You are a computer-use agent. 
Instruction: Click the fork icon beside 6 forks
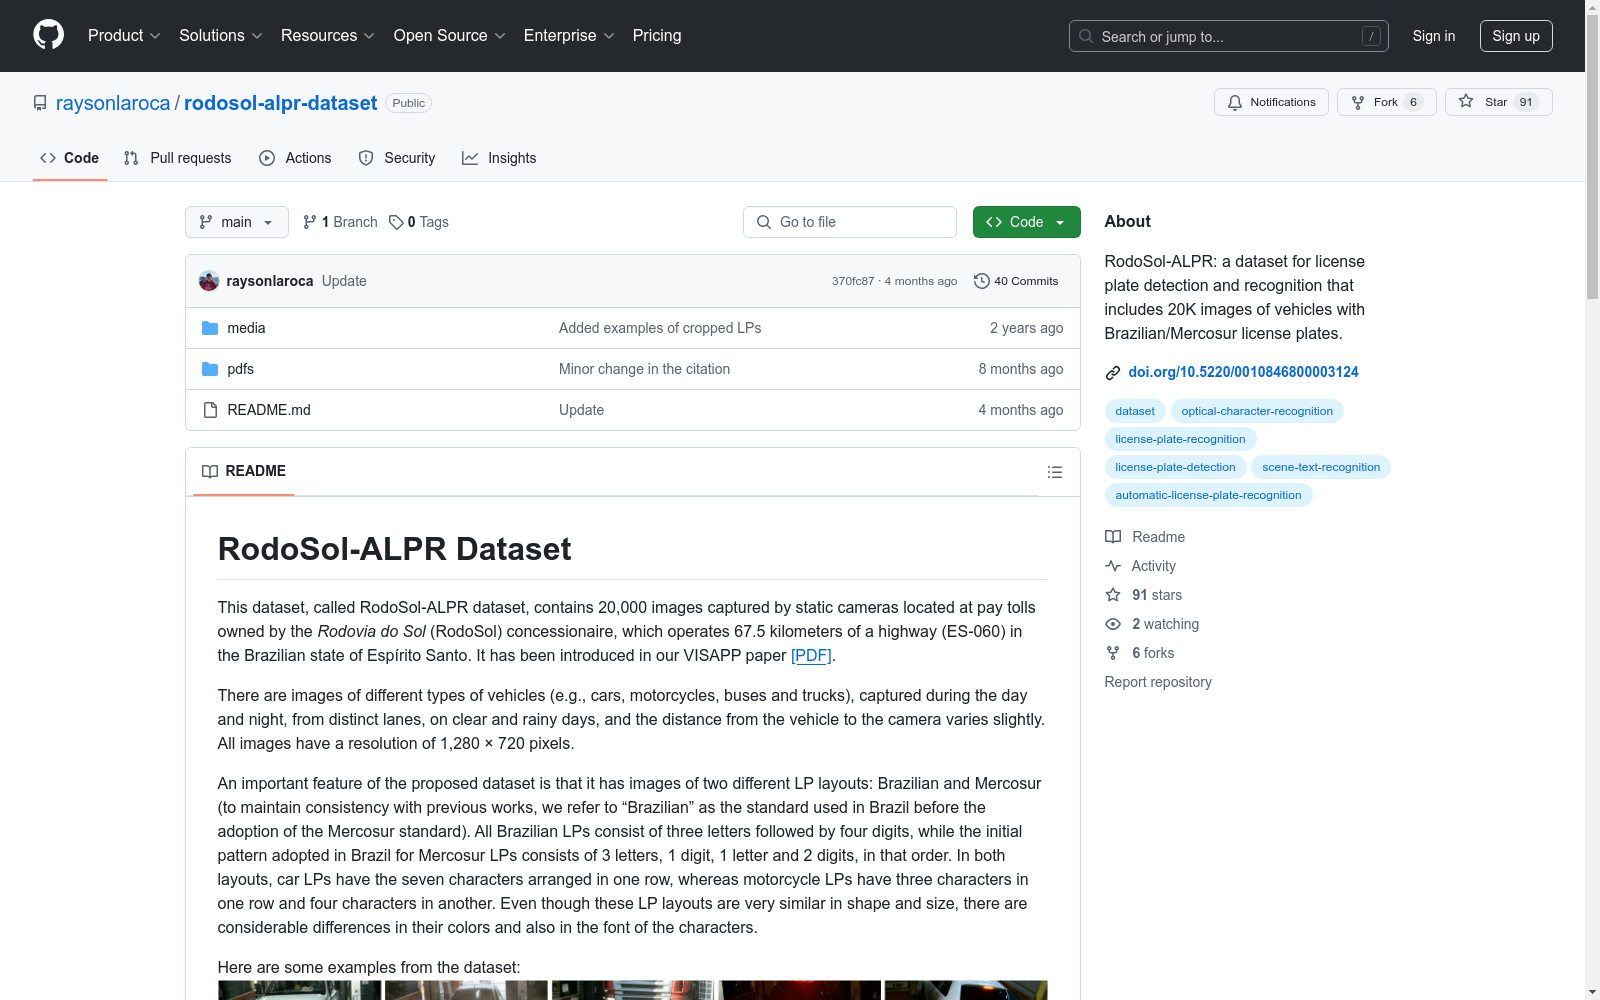click(1113, 653)
